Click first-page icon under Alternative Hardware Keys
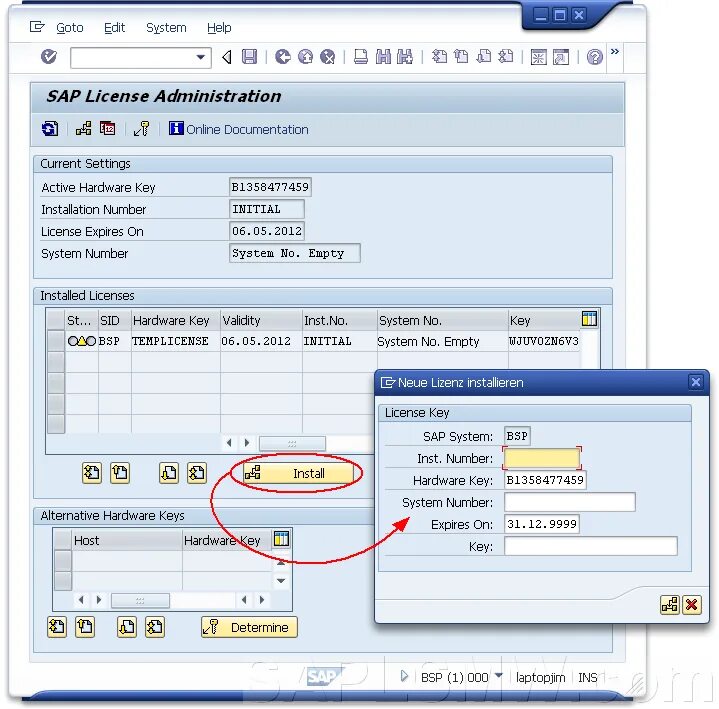Screen dimensions: 719x709 pos(57,627)
